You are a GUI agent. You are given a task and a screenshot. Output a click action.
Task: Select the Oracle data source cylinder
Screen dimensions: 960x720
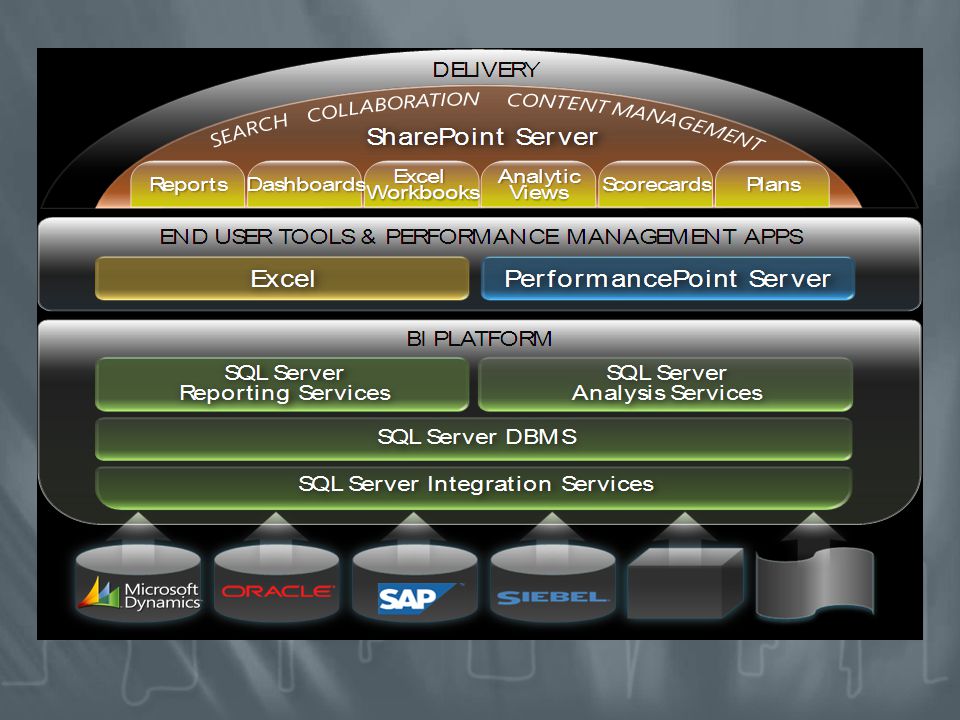[x=277, y=585]
